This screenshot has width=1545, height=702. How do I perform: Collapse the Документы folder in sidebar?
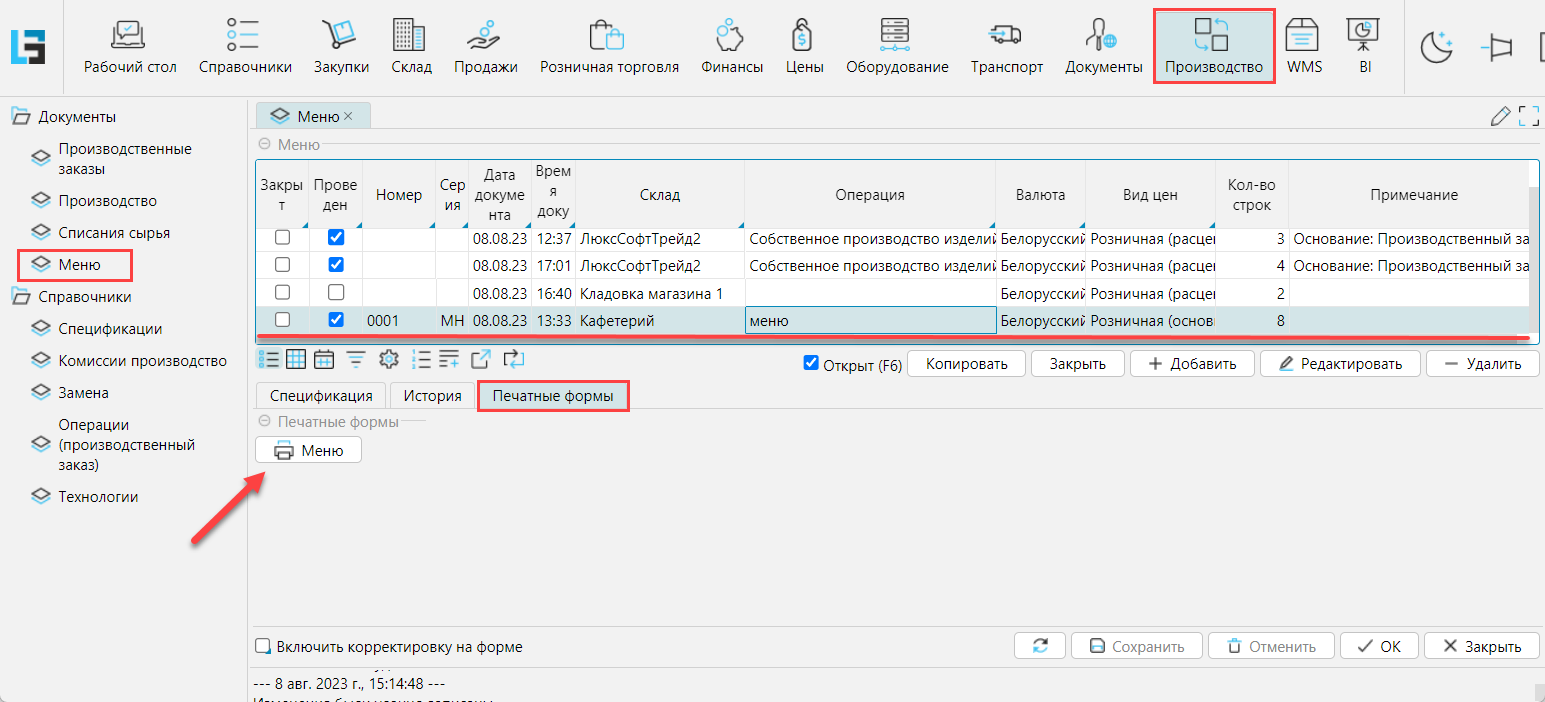(21, 117)
